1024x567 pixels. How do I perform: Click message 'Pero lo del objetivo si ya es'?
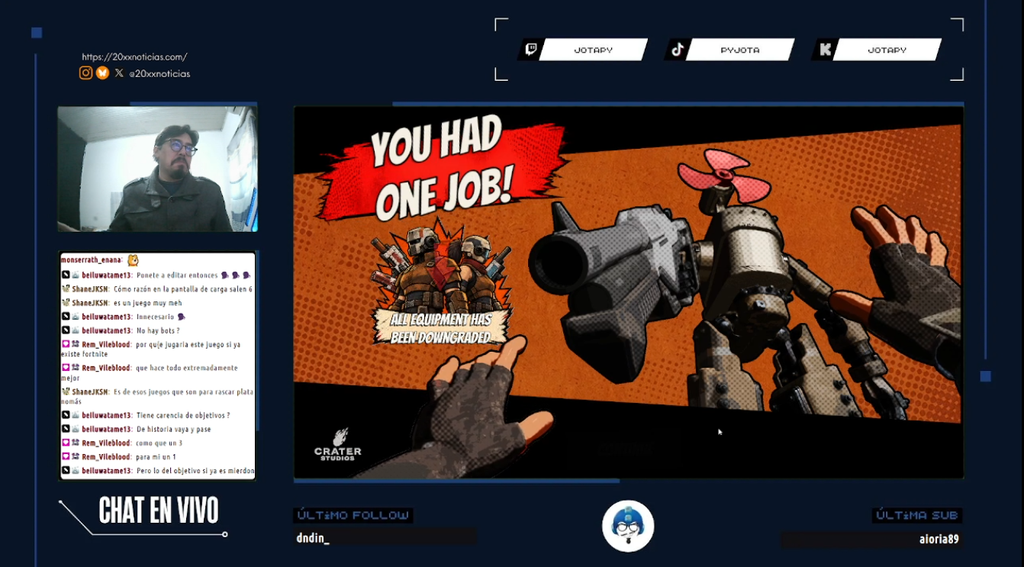195,470
